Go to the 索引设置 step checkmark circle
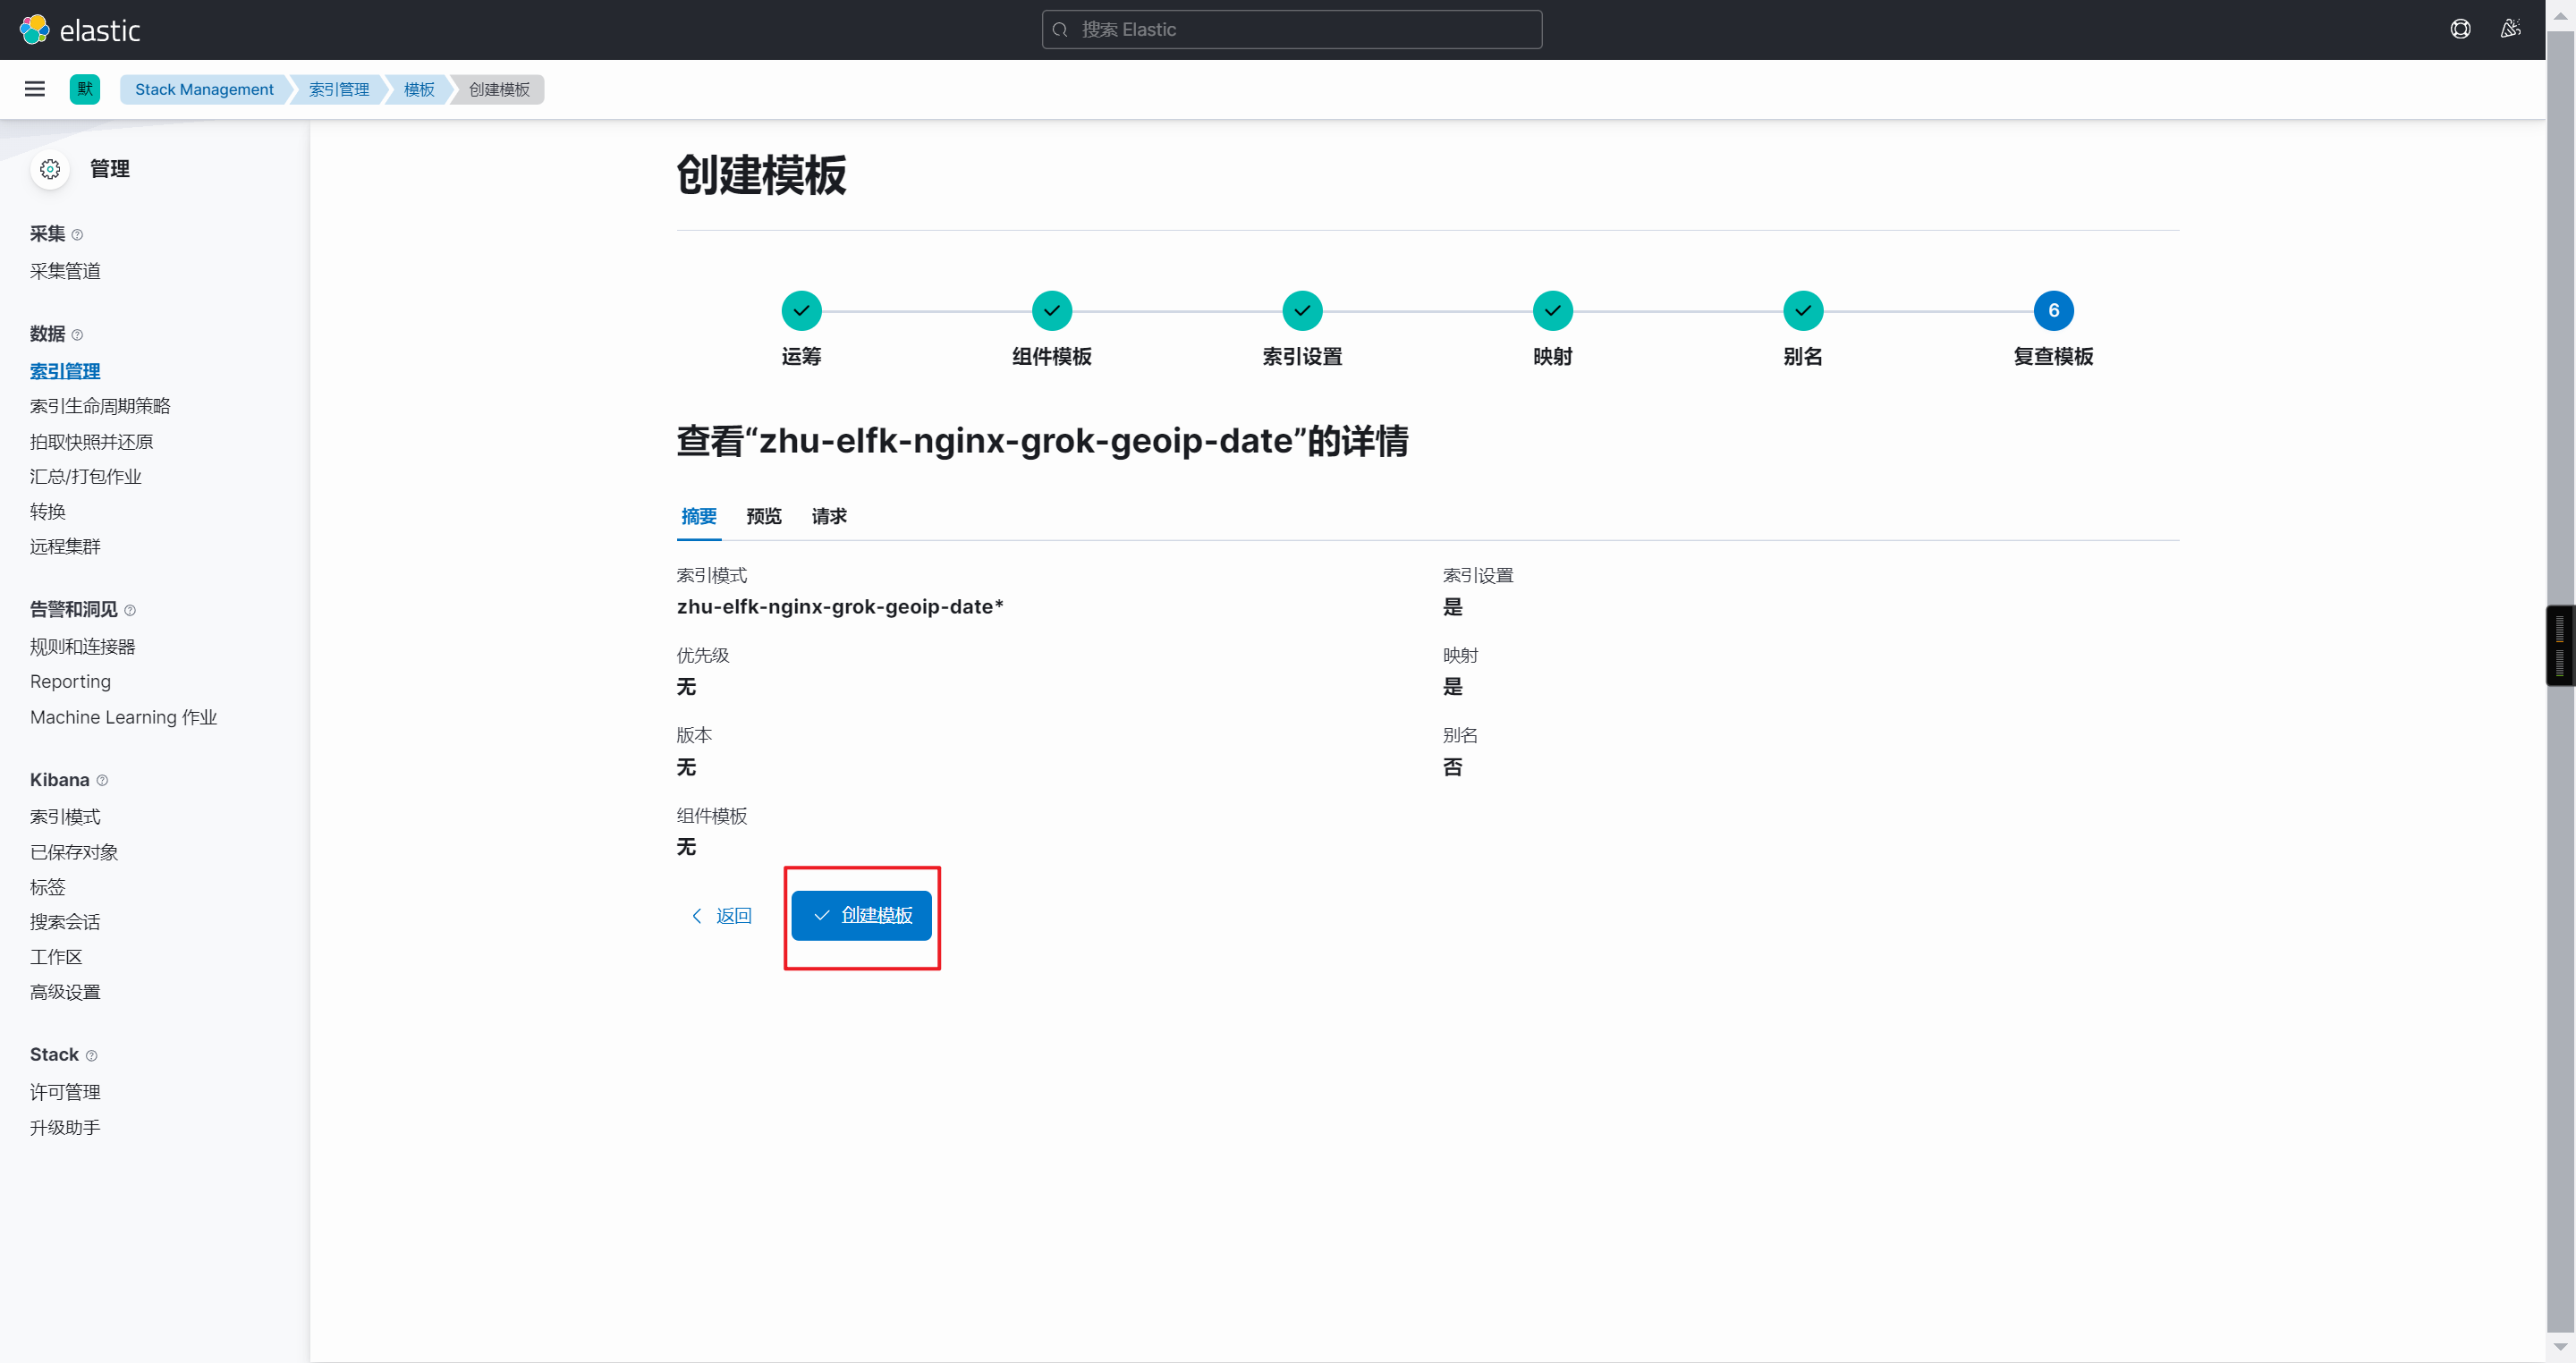Image resolution: width=2576 pixels, height=1363 pixels. point(1302,310)
